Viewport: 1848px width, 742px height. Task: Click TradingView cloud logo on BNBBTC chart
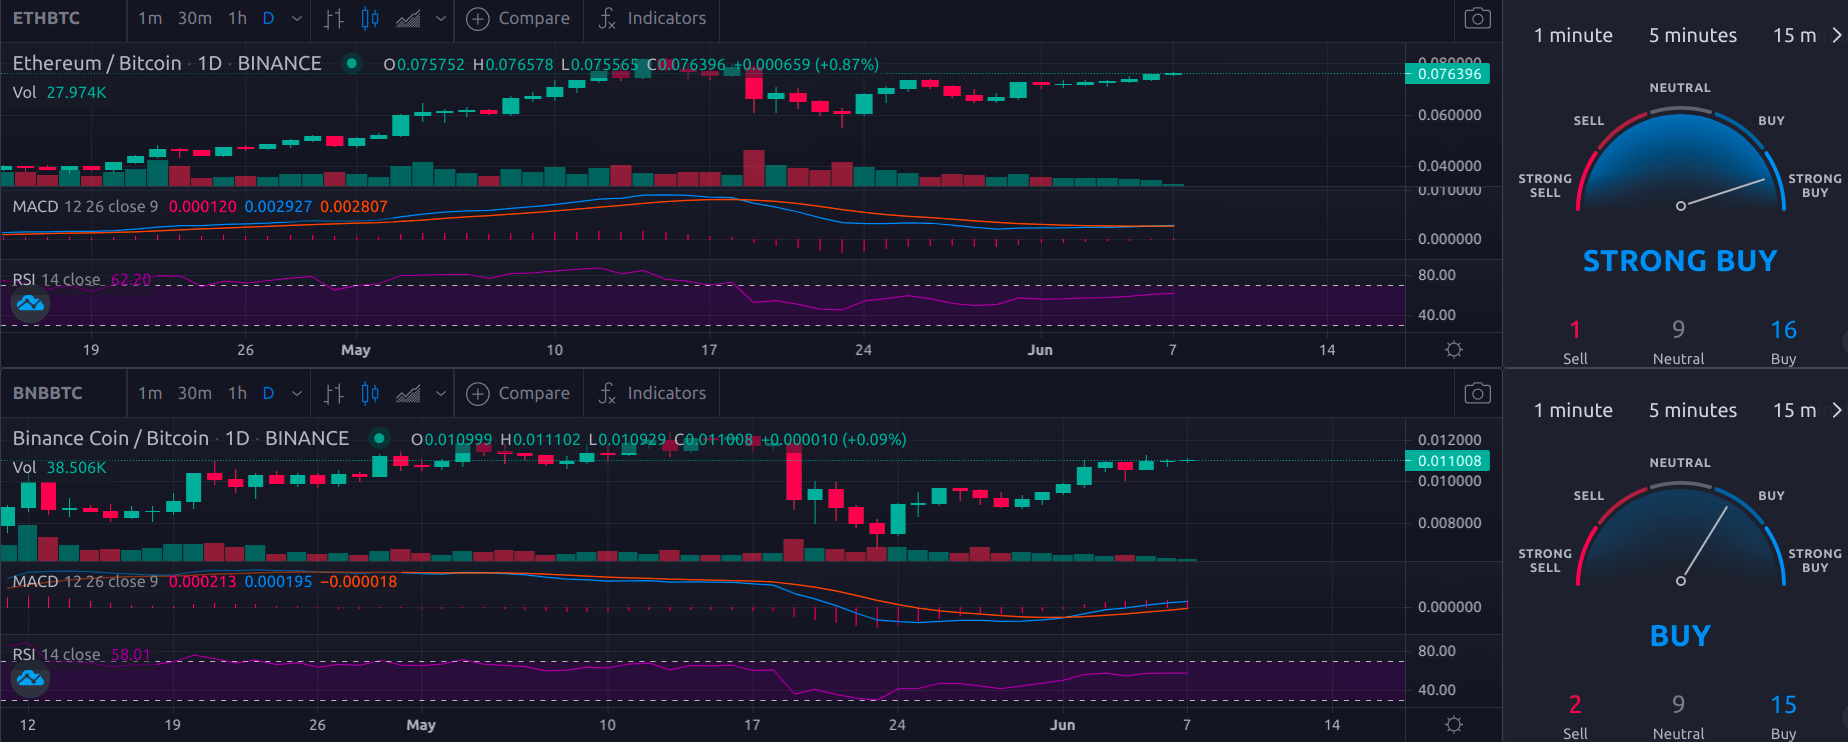(31, 678)
